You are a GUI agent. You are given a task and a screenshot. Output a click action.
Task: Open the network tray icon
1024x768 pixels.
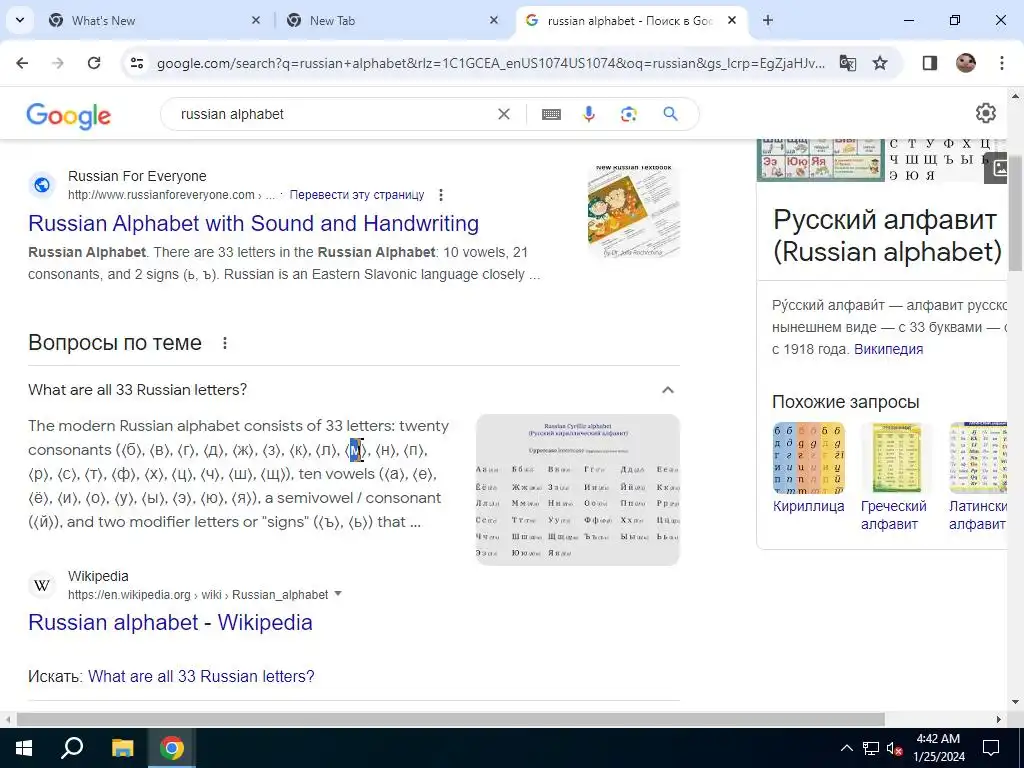[x=871, y=748]
